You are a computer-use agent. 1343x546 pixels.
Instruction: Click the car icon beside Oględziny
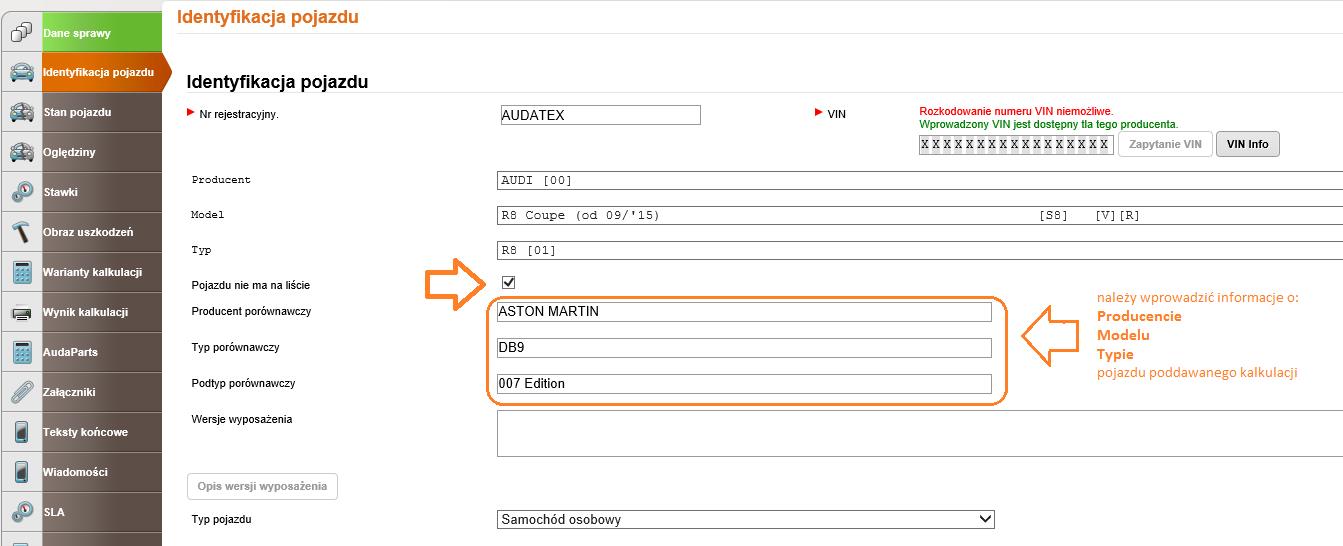(20, 152)
